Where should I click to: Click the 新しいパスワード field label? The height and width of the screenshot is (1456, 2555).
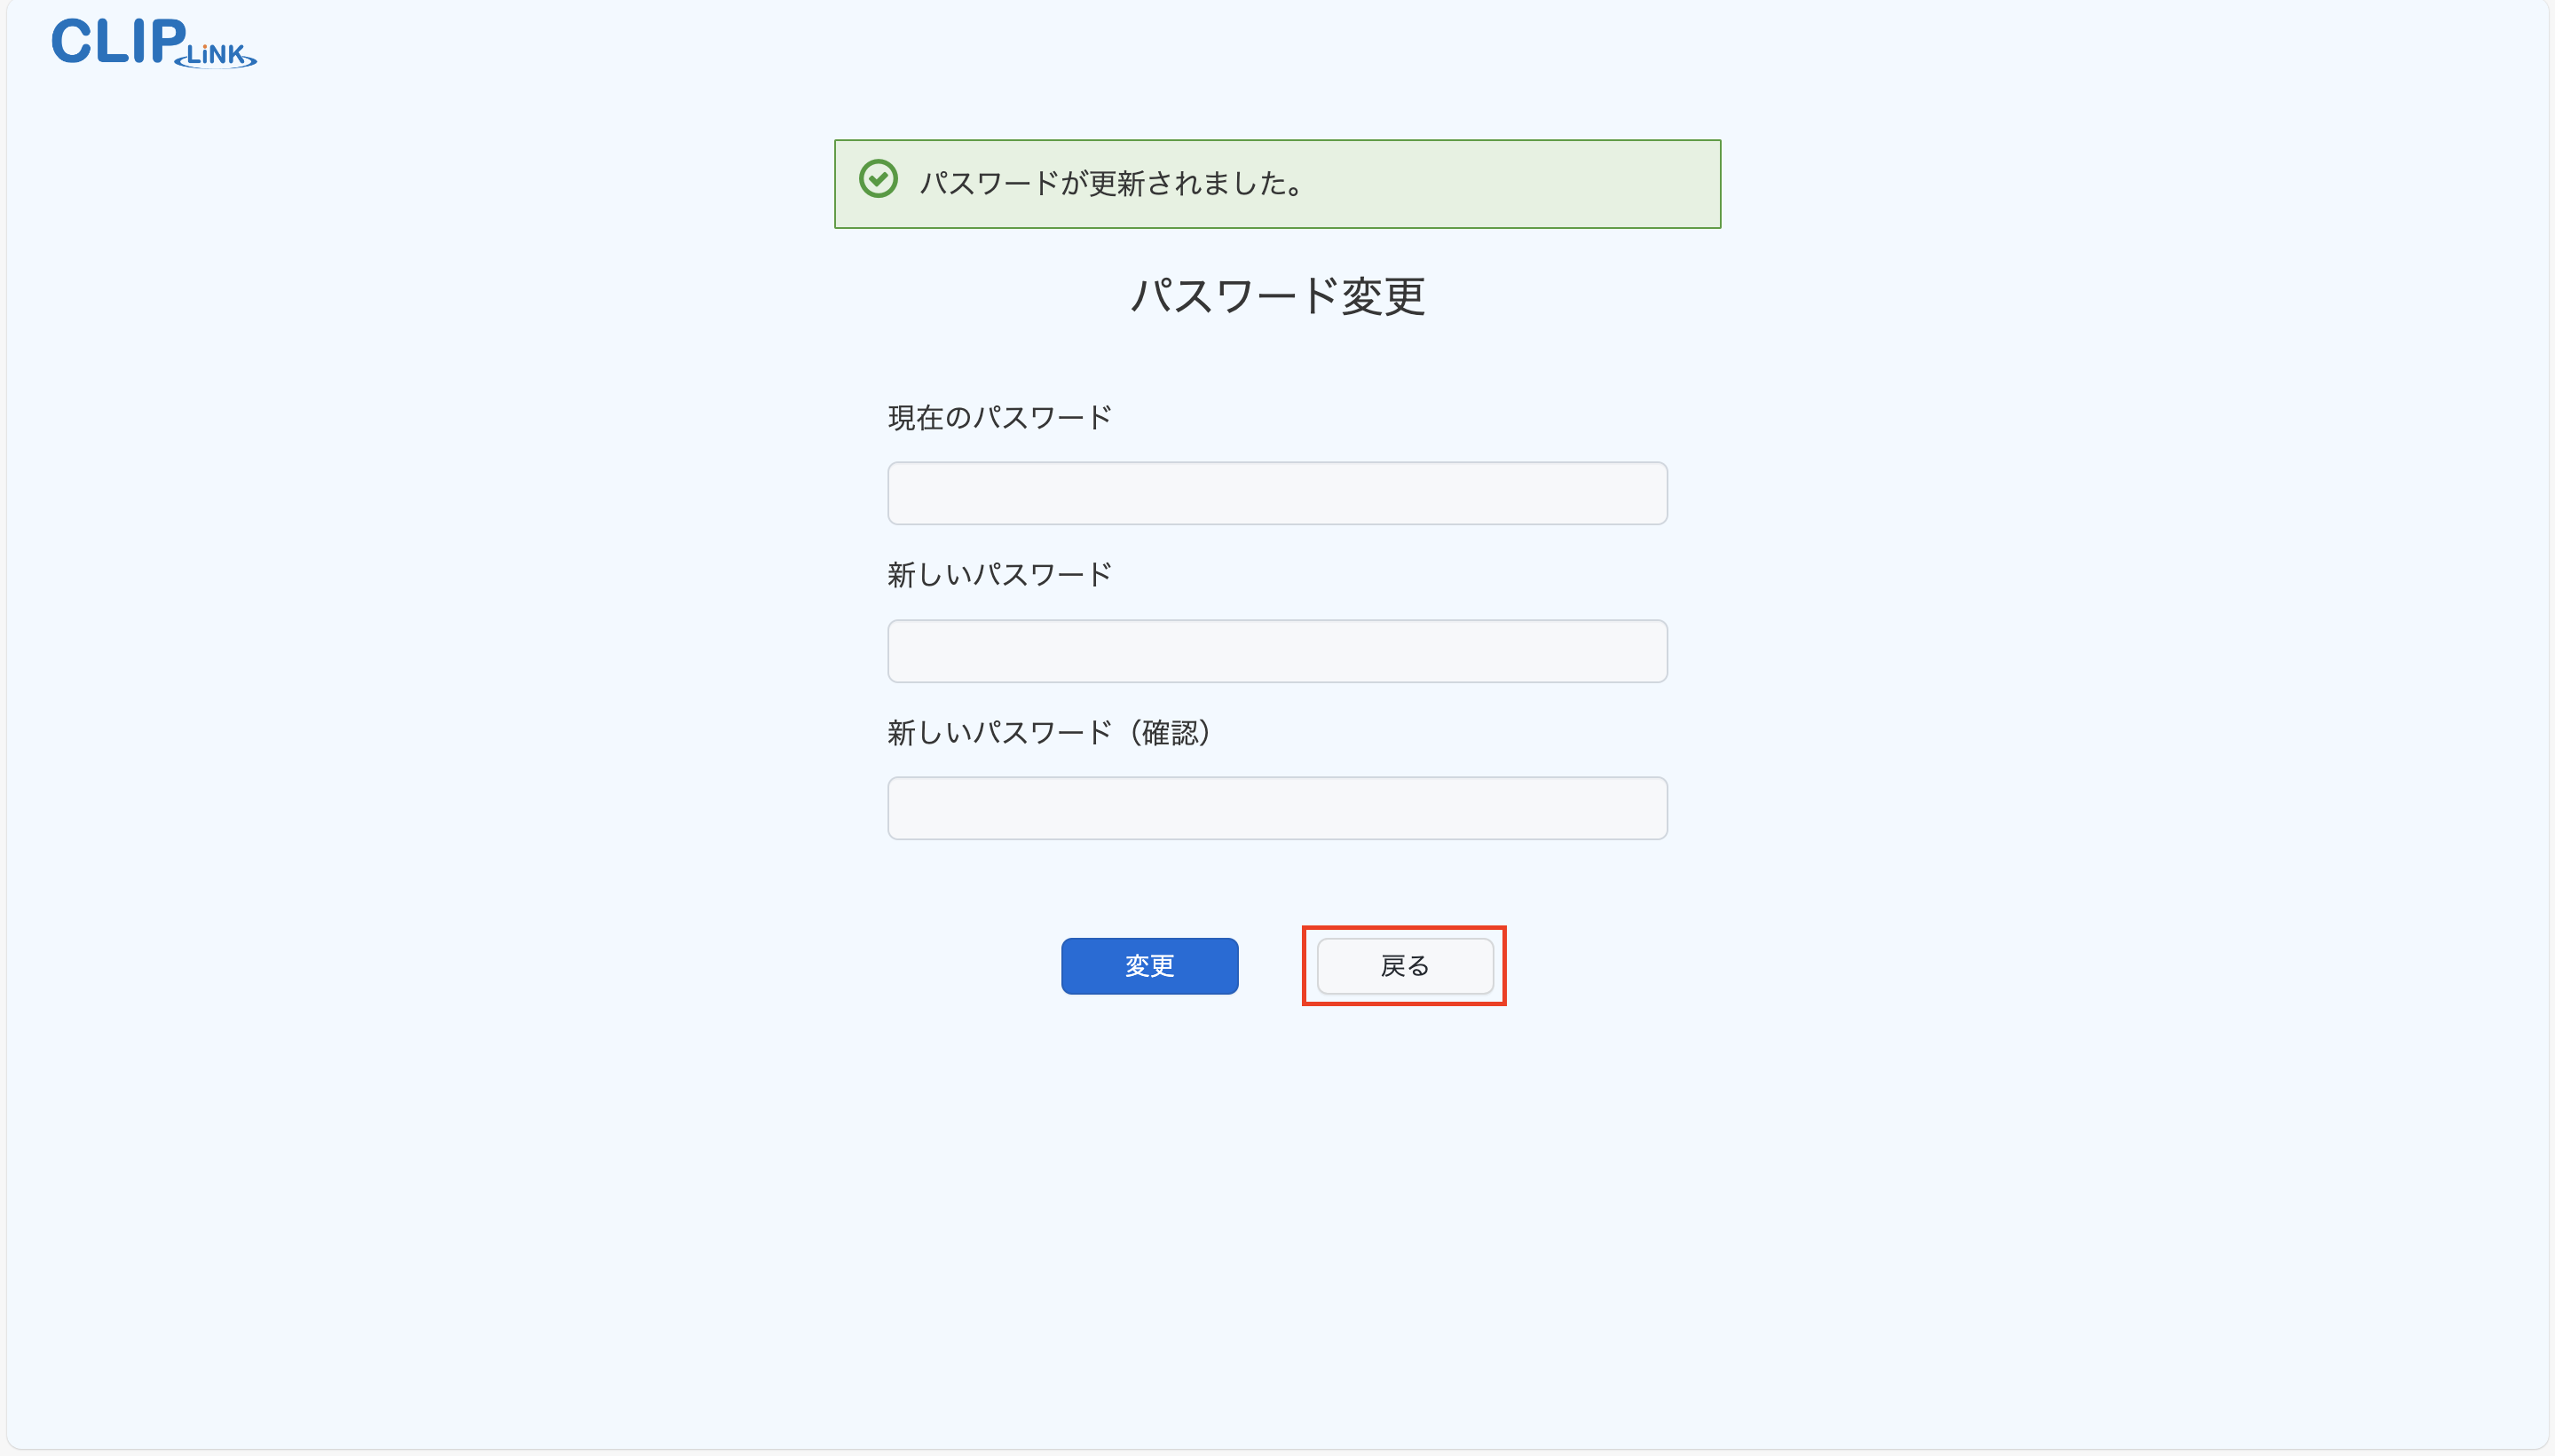click(998, 574)
